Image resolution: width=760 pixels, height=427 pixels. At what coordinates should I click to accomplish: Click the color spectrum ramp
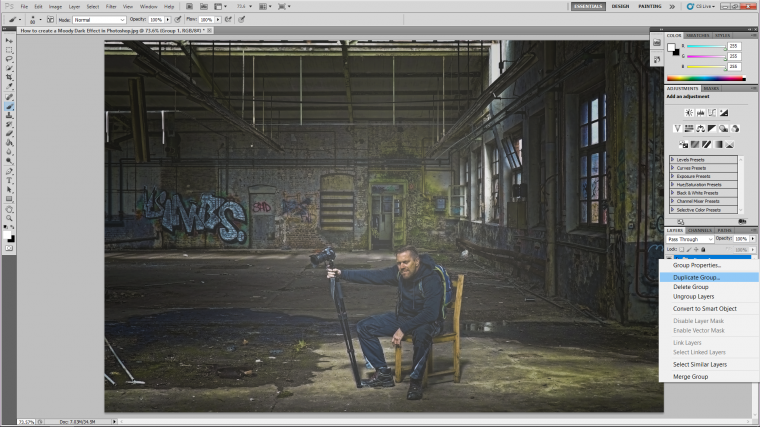[706, 78]
